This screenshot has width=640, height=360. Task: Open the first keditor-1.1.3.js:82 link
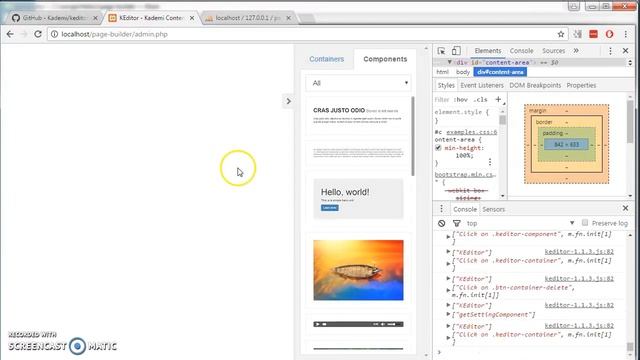pos(579,252)
